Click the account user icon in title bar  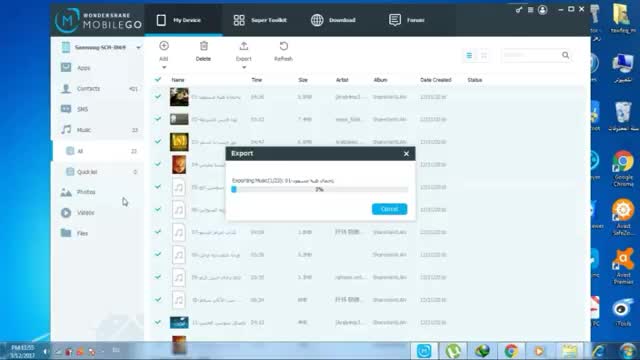(x=542, y=10)
